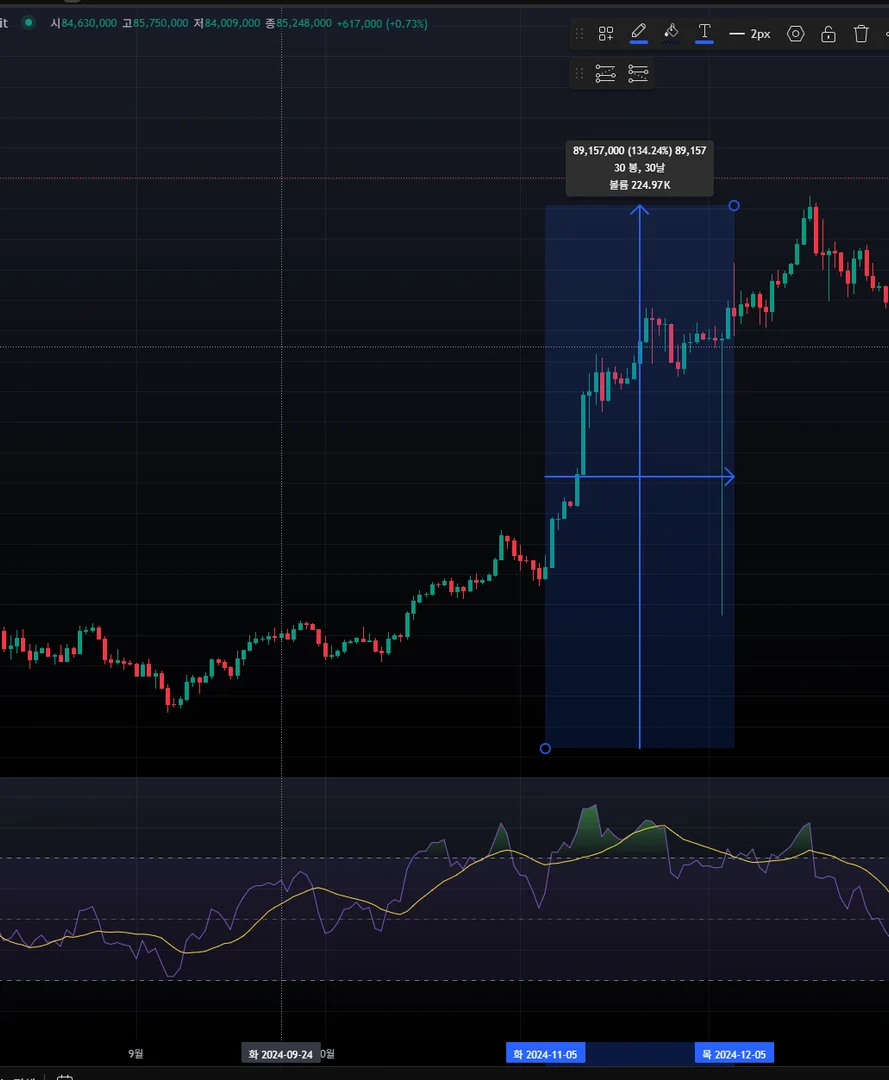Click the closing price value 85,248,000
Image resolution: width=889 pixels, height=1080 pixels.
tap(304, 23)
